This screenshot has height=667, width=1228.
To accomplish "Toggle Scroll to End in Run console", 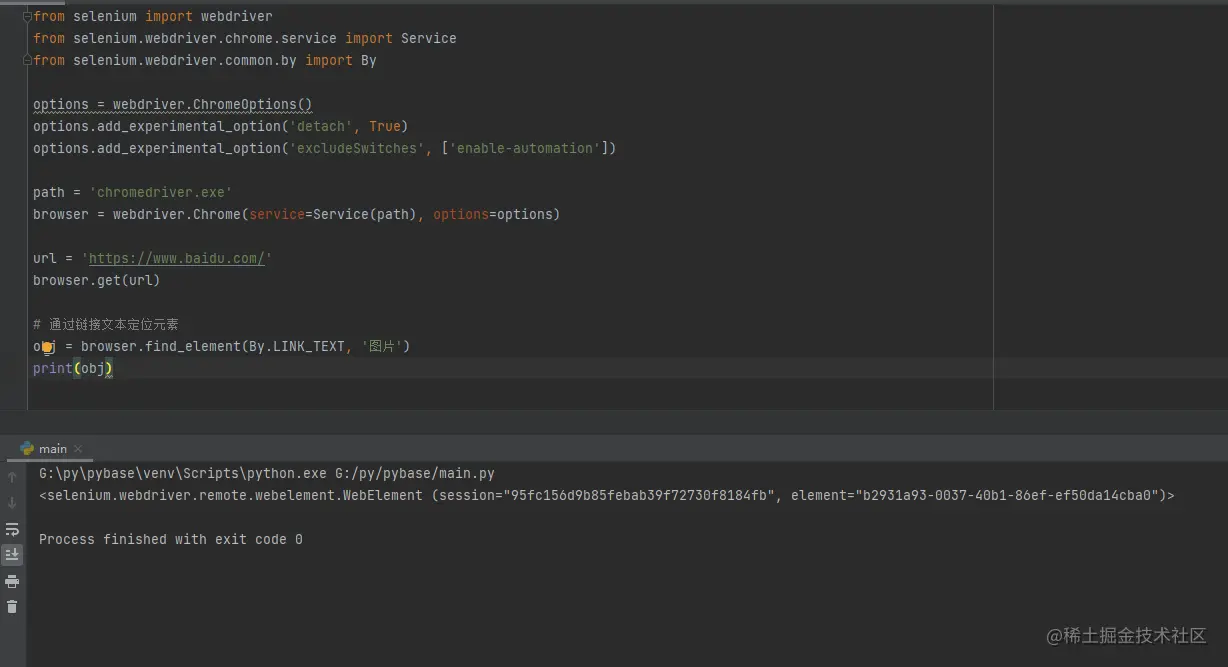I will pyautogui.click(x=12, y=554).
